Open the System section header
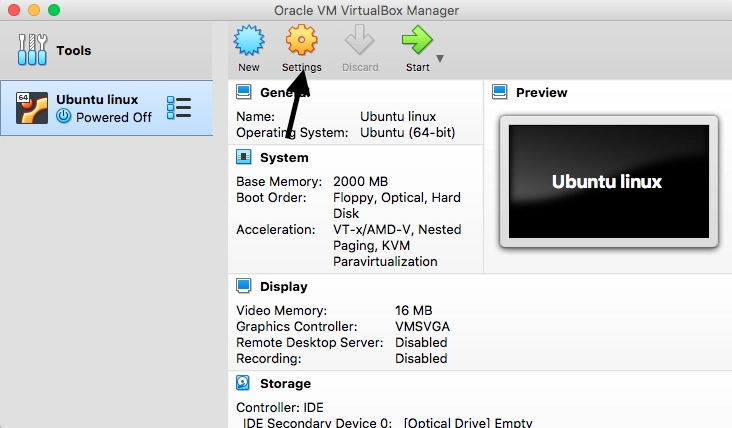This screenshot has width=732, height=428. [x=284, y=157]
